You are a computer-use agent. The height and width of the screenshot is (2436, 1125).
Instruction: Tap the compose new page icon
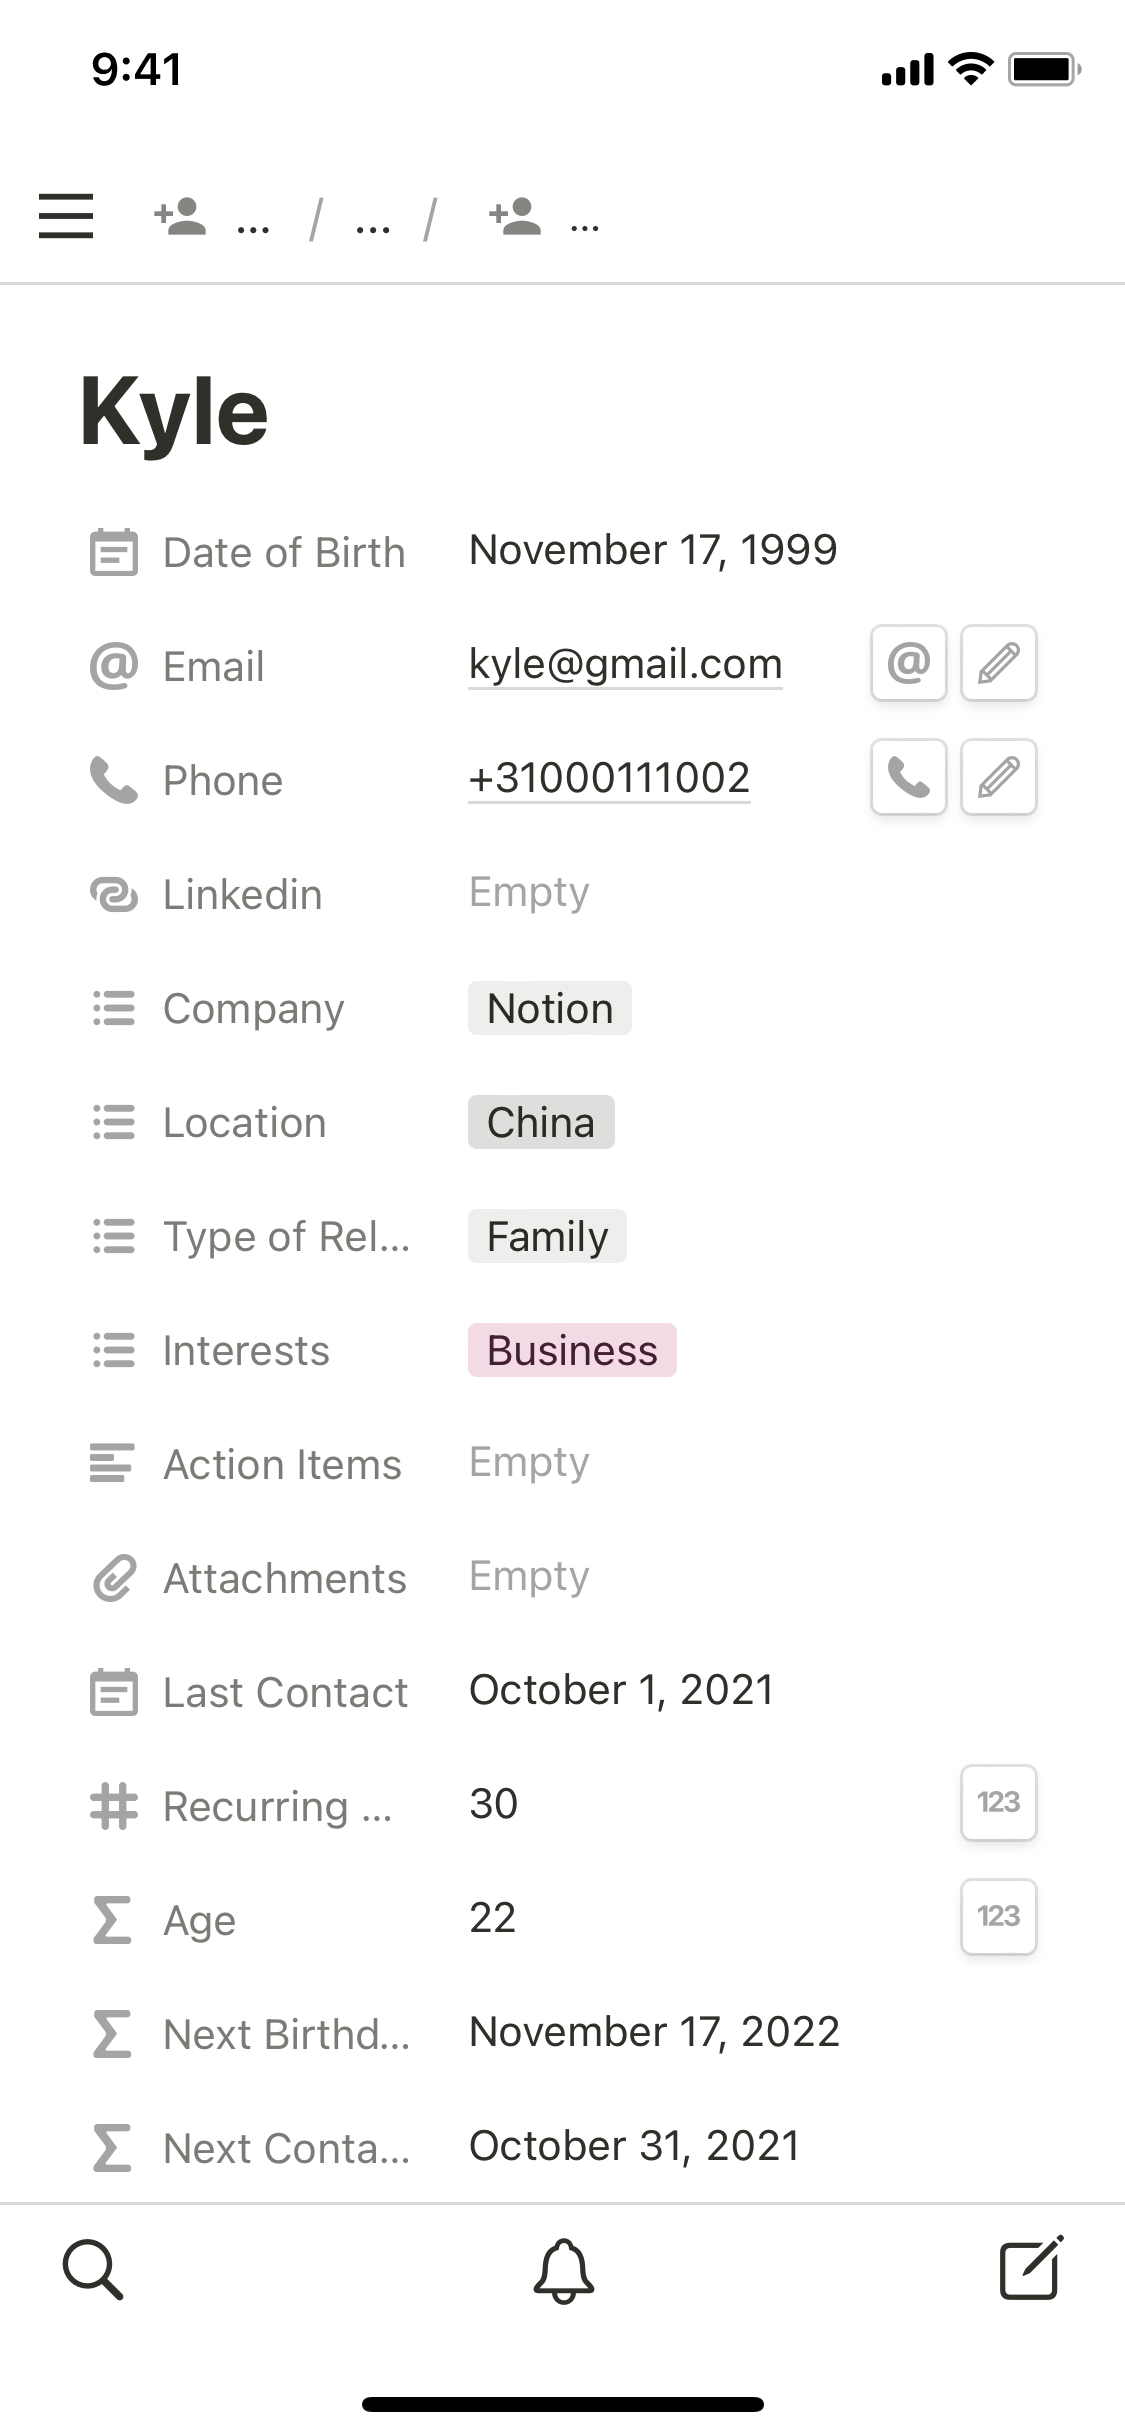tap(1030, 2268)
